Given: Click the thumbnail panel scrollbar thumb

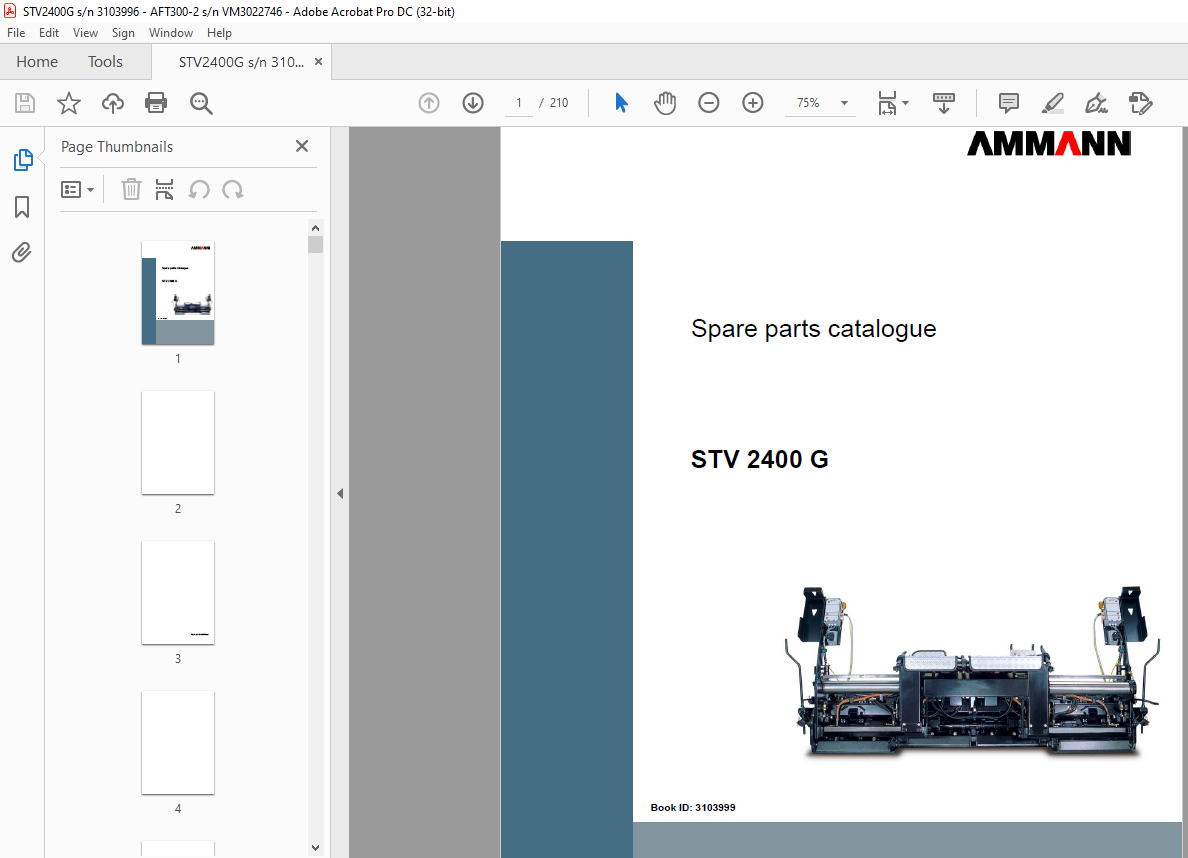Looking at the screenshot, I should pos(315,244).
